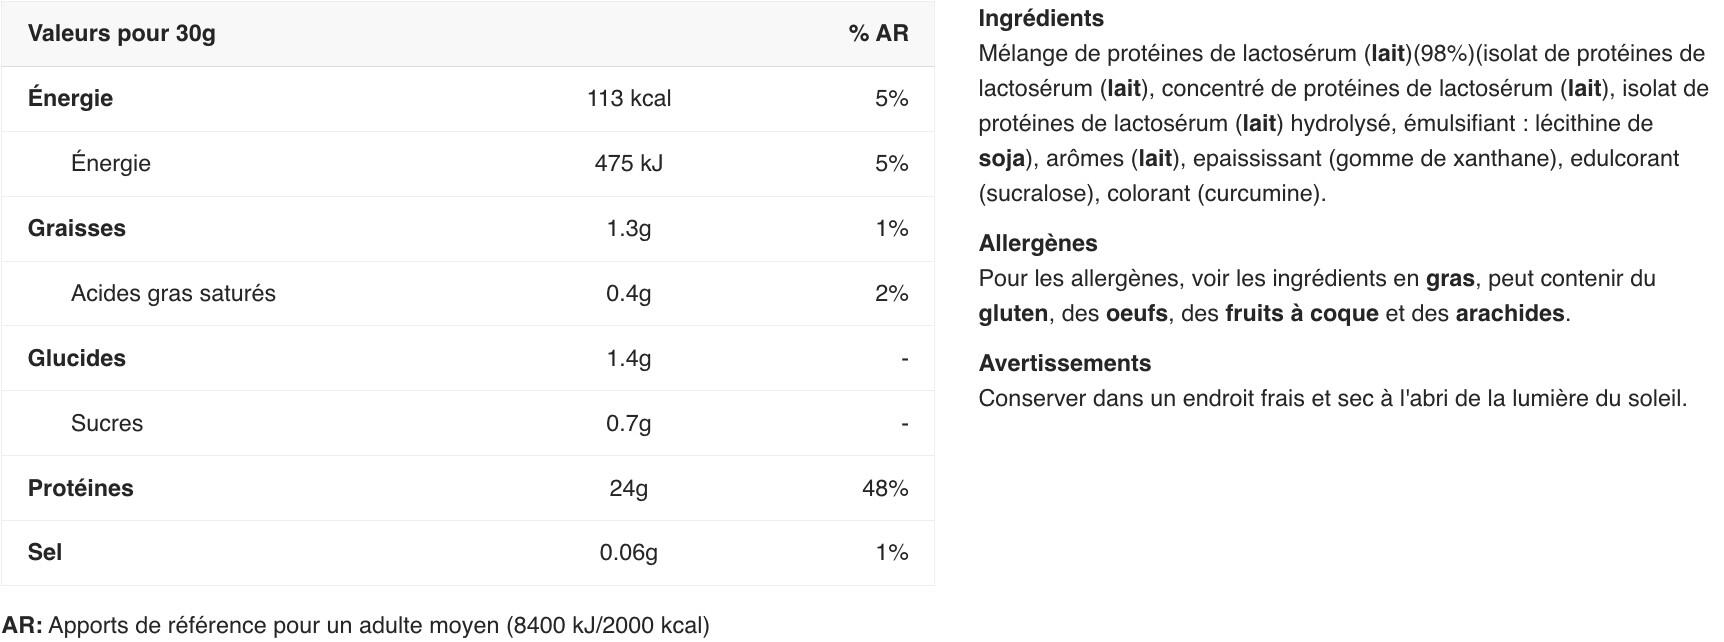Click the Allergènes section heading

tap(1037, 243)
